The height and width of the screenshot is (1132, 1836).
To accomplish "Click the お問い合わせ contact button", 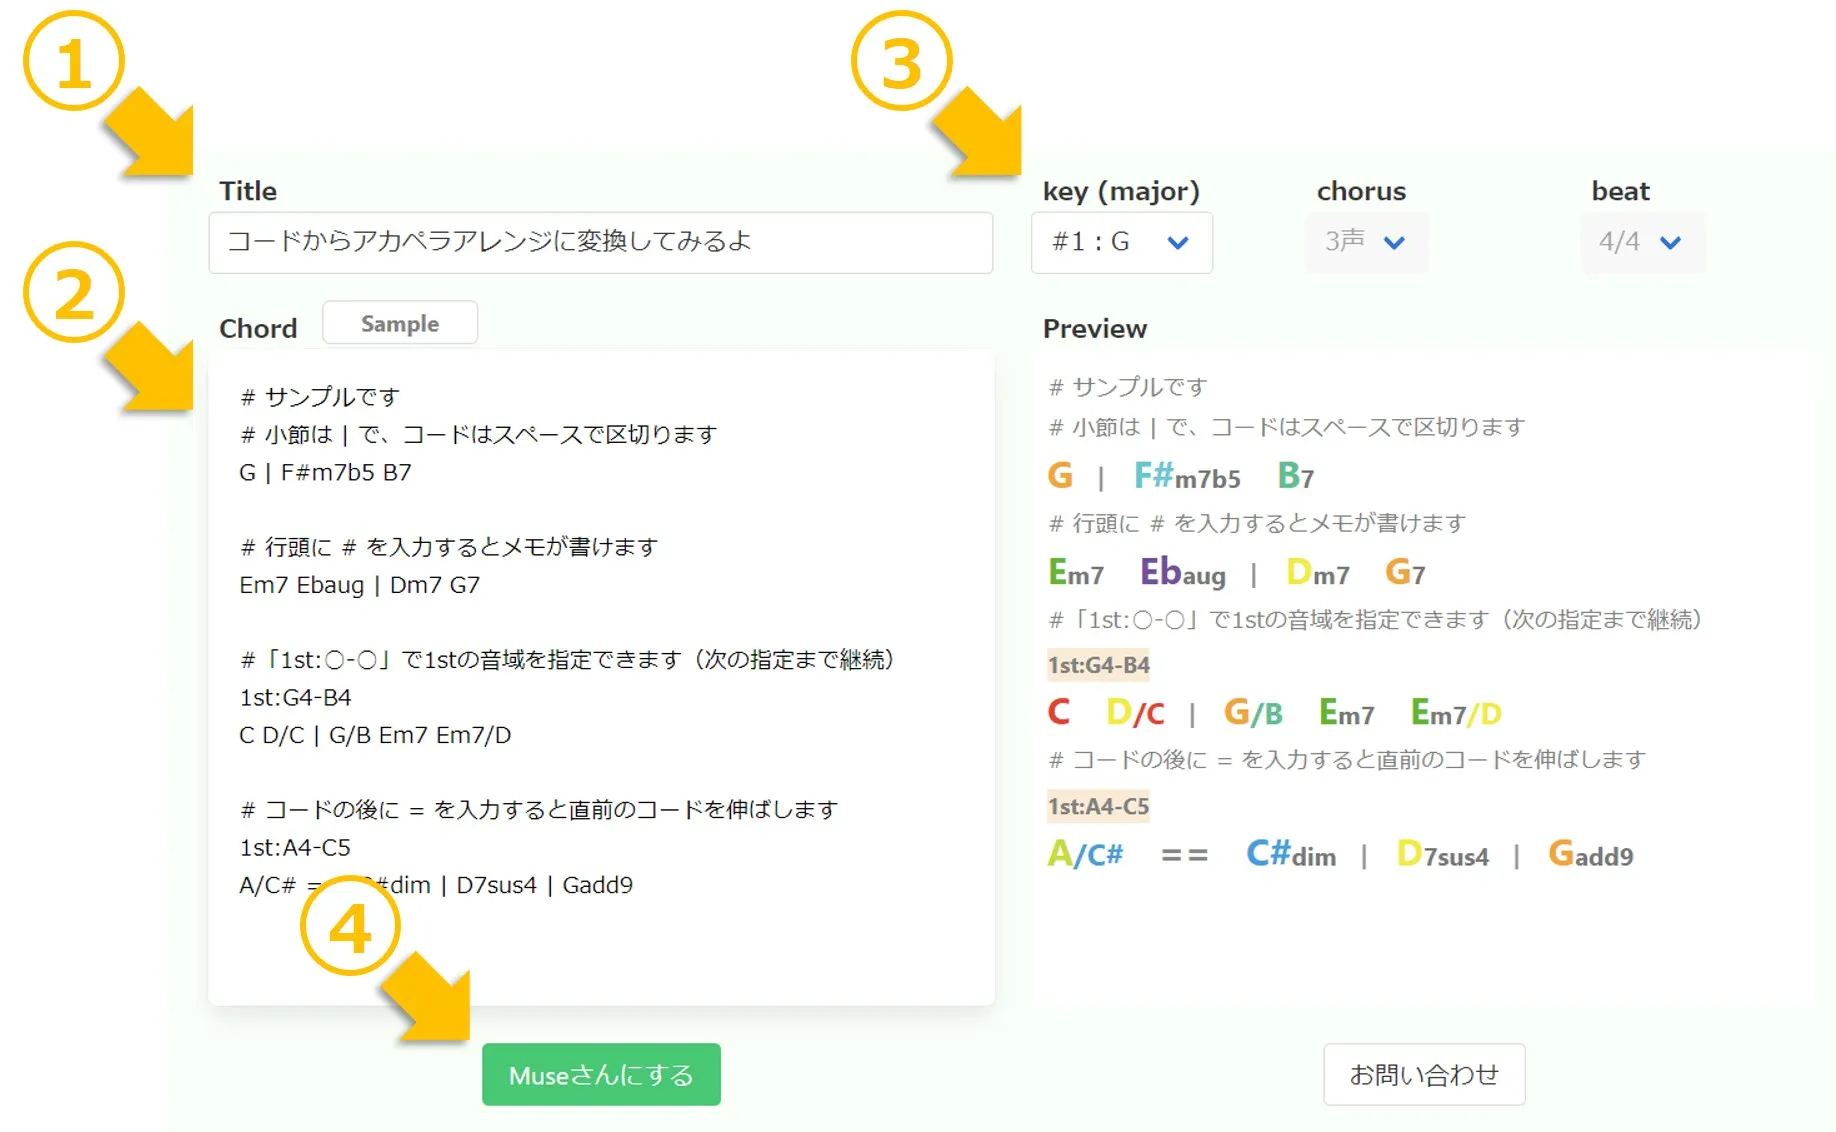I will pos(1424,1074).
